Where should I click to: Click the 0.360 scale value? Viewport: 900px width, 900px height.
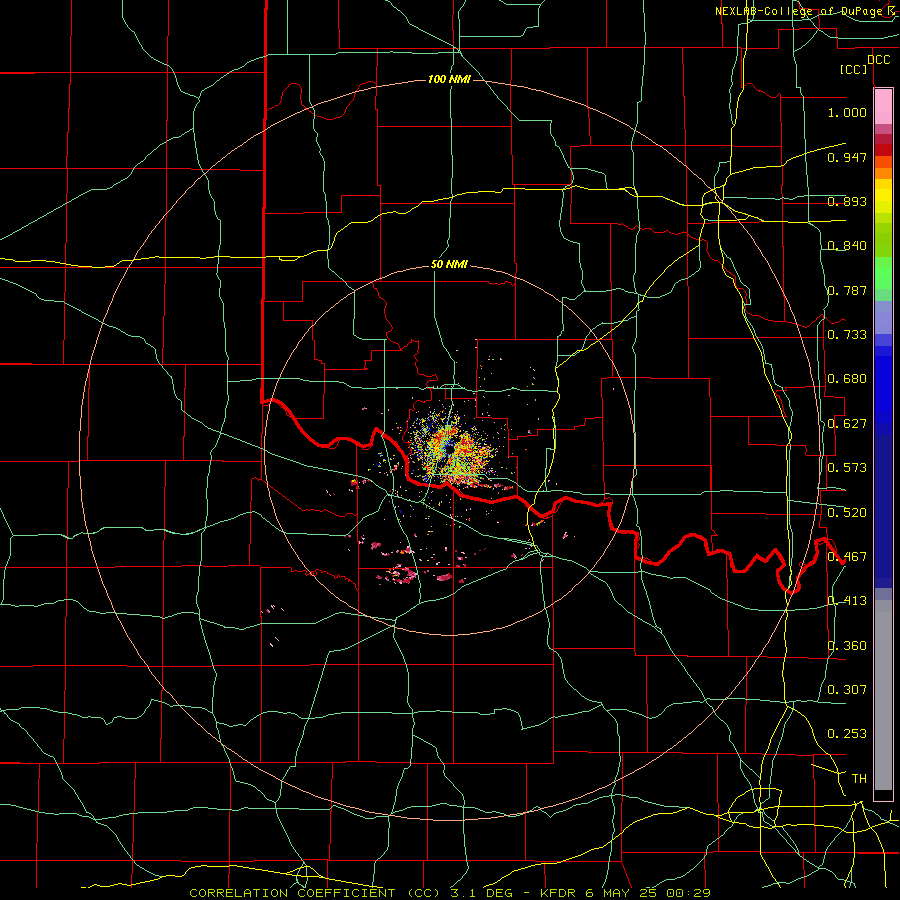847,646
